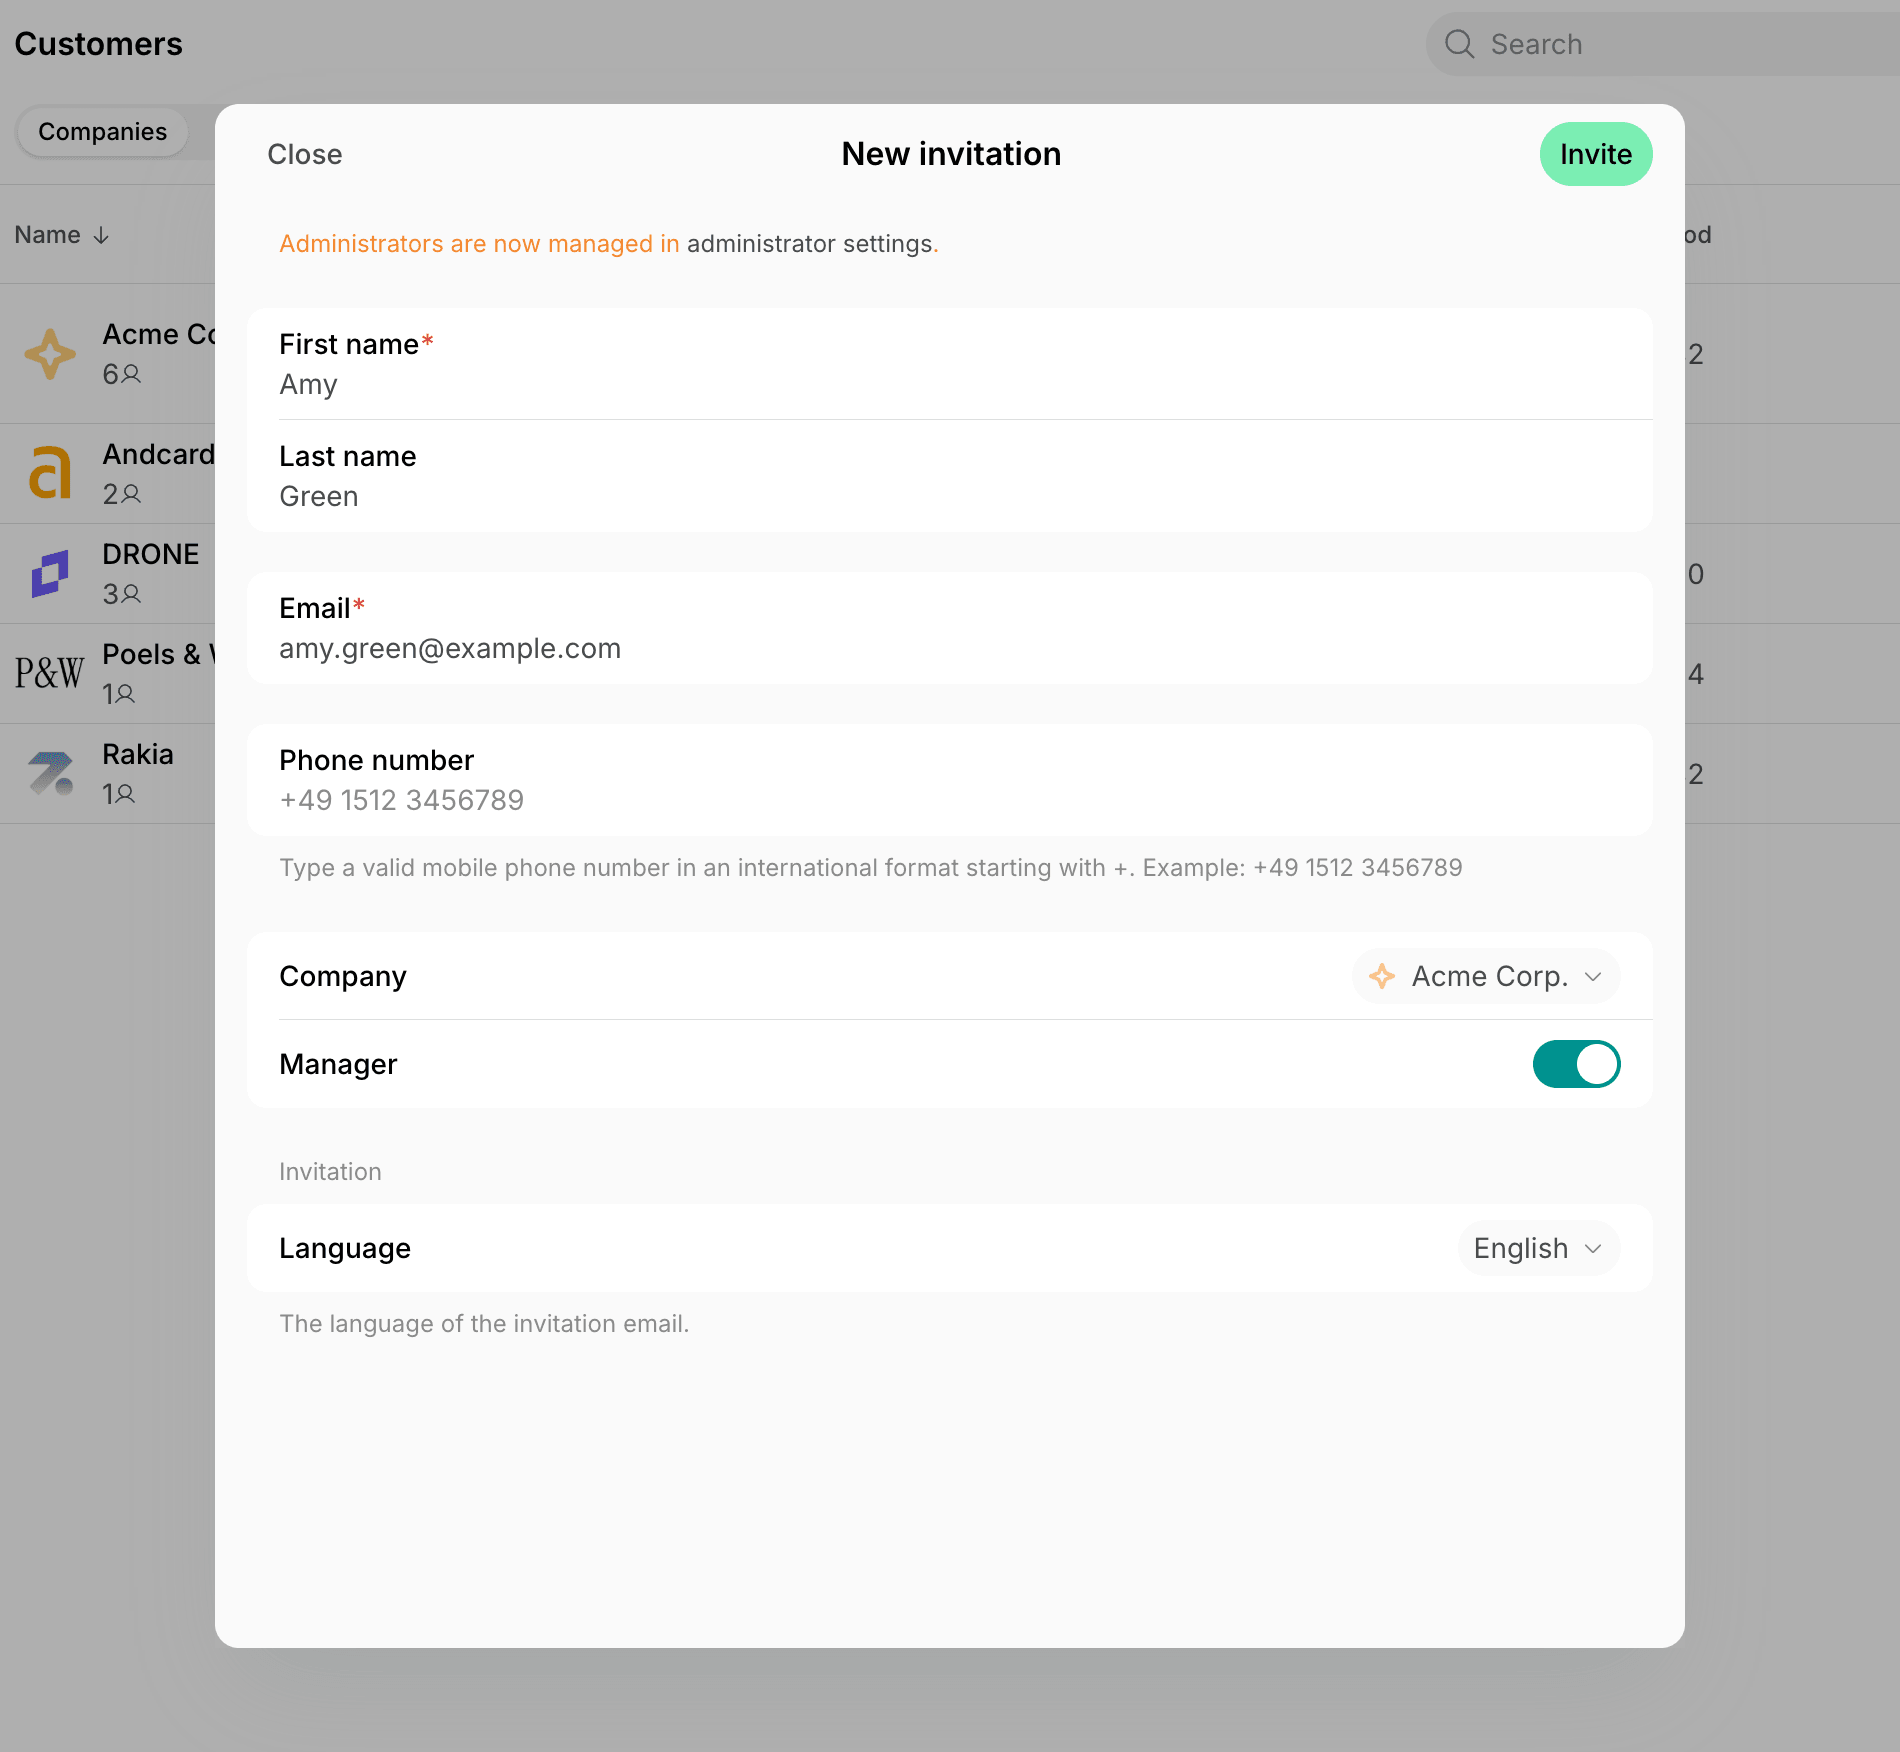This screenshot has width=1900, height=1752.
Task: Click the Search field in Customers header
Action: tap(1662, 44)
